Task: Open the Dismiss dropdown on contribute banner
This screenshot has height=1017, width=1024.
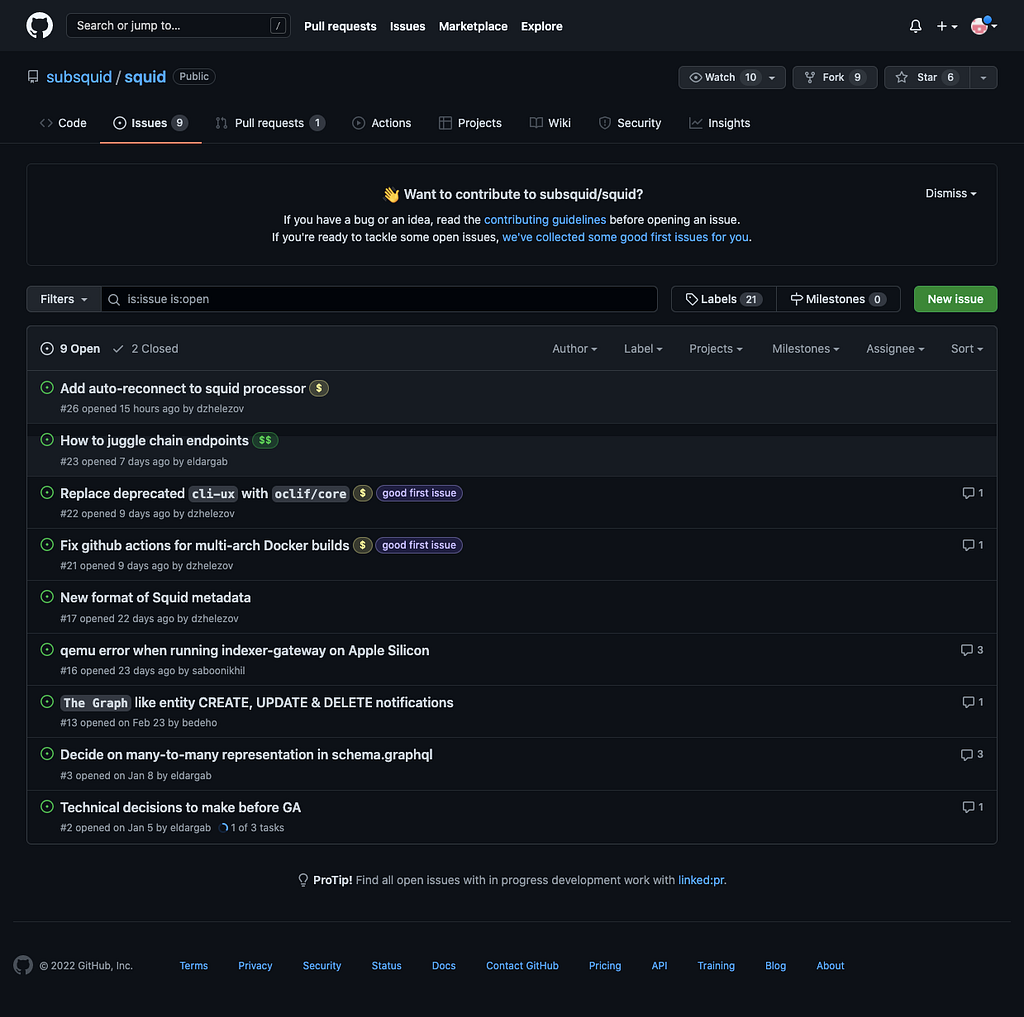Action: 951,193
